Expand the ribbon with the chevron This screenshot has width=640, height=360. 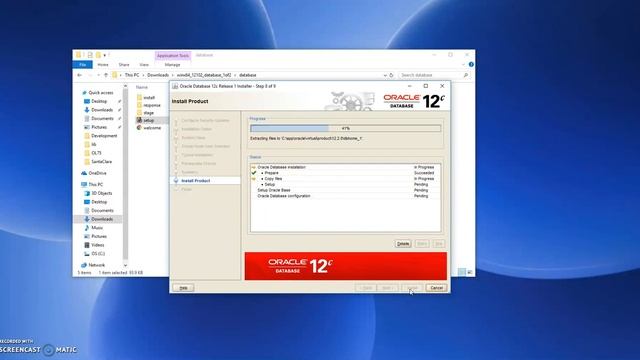tap(463, 64)
